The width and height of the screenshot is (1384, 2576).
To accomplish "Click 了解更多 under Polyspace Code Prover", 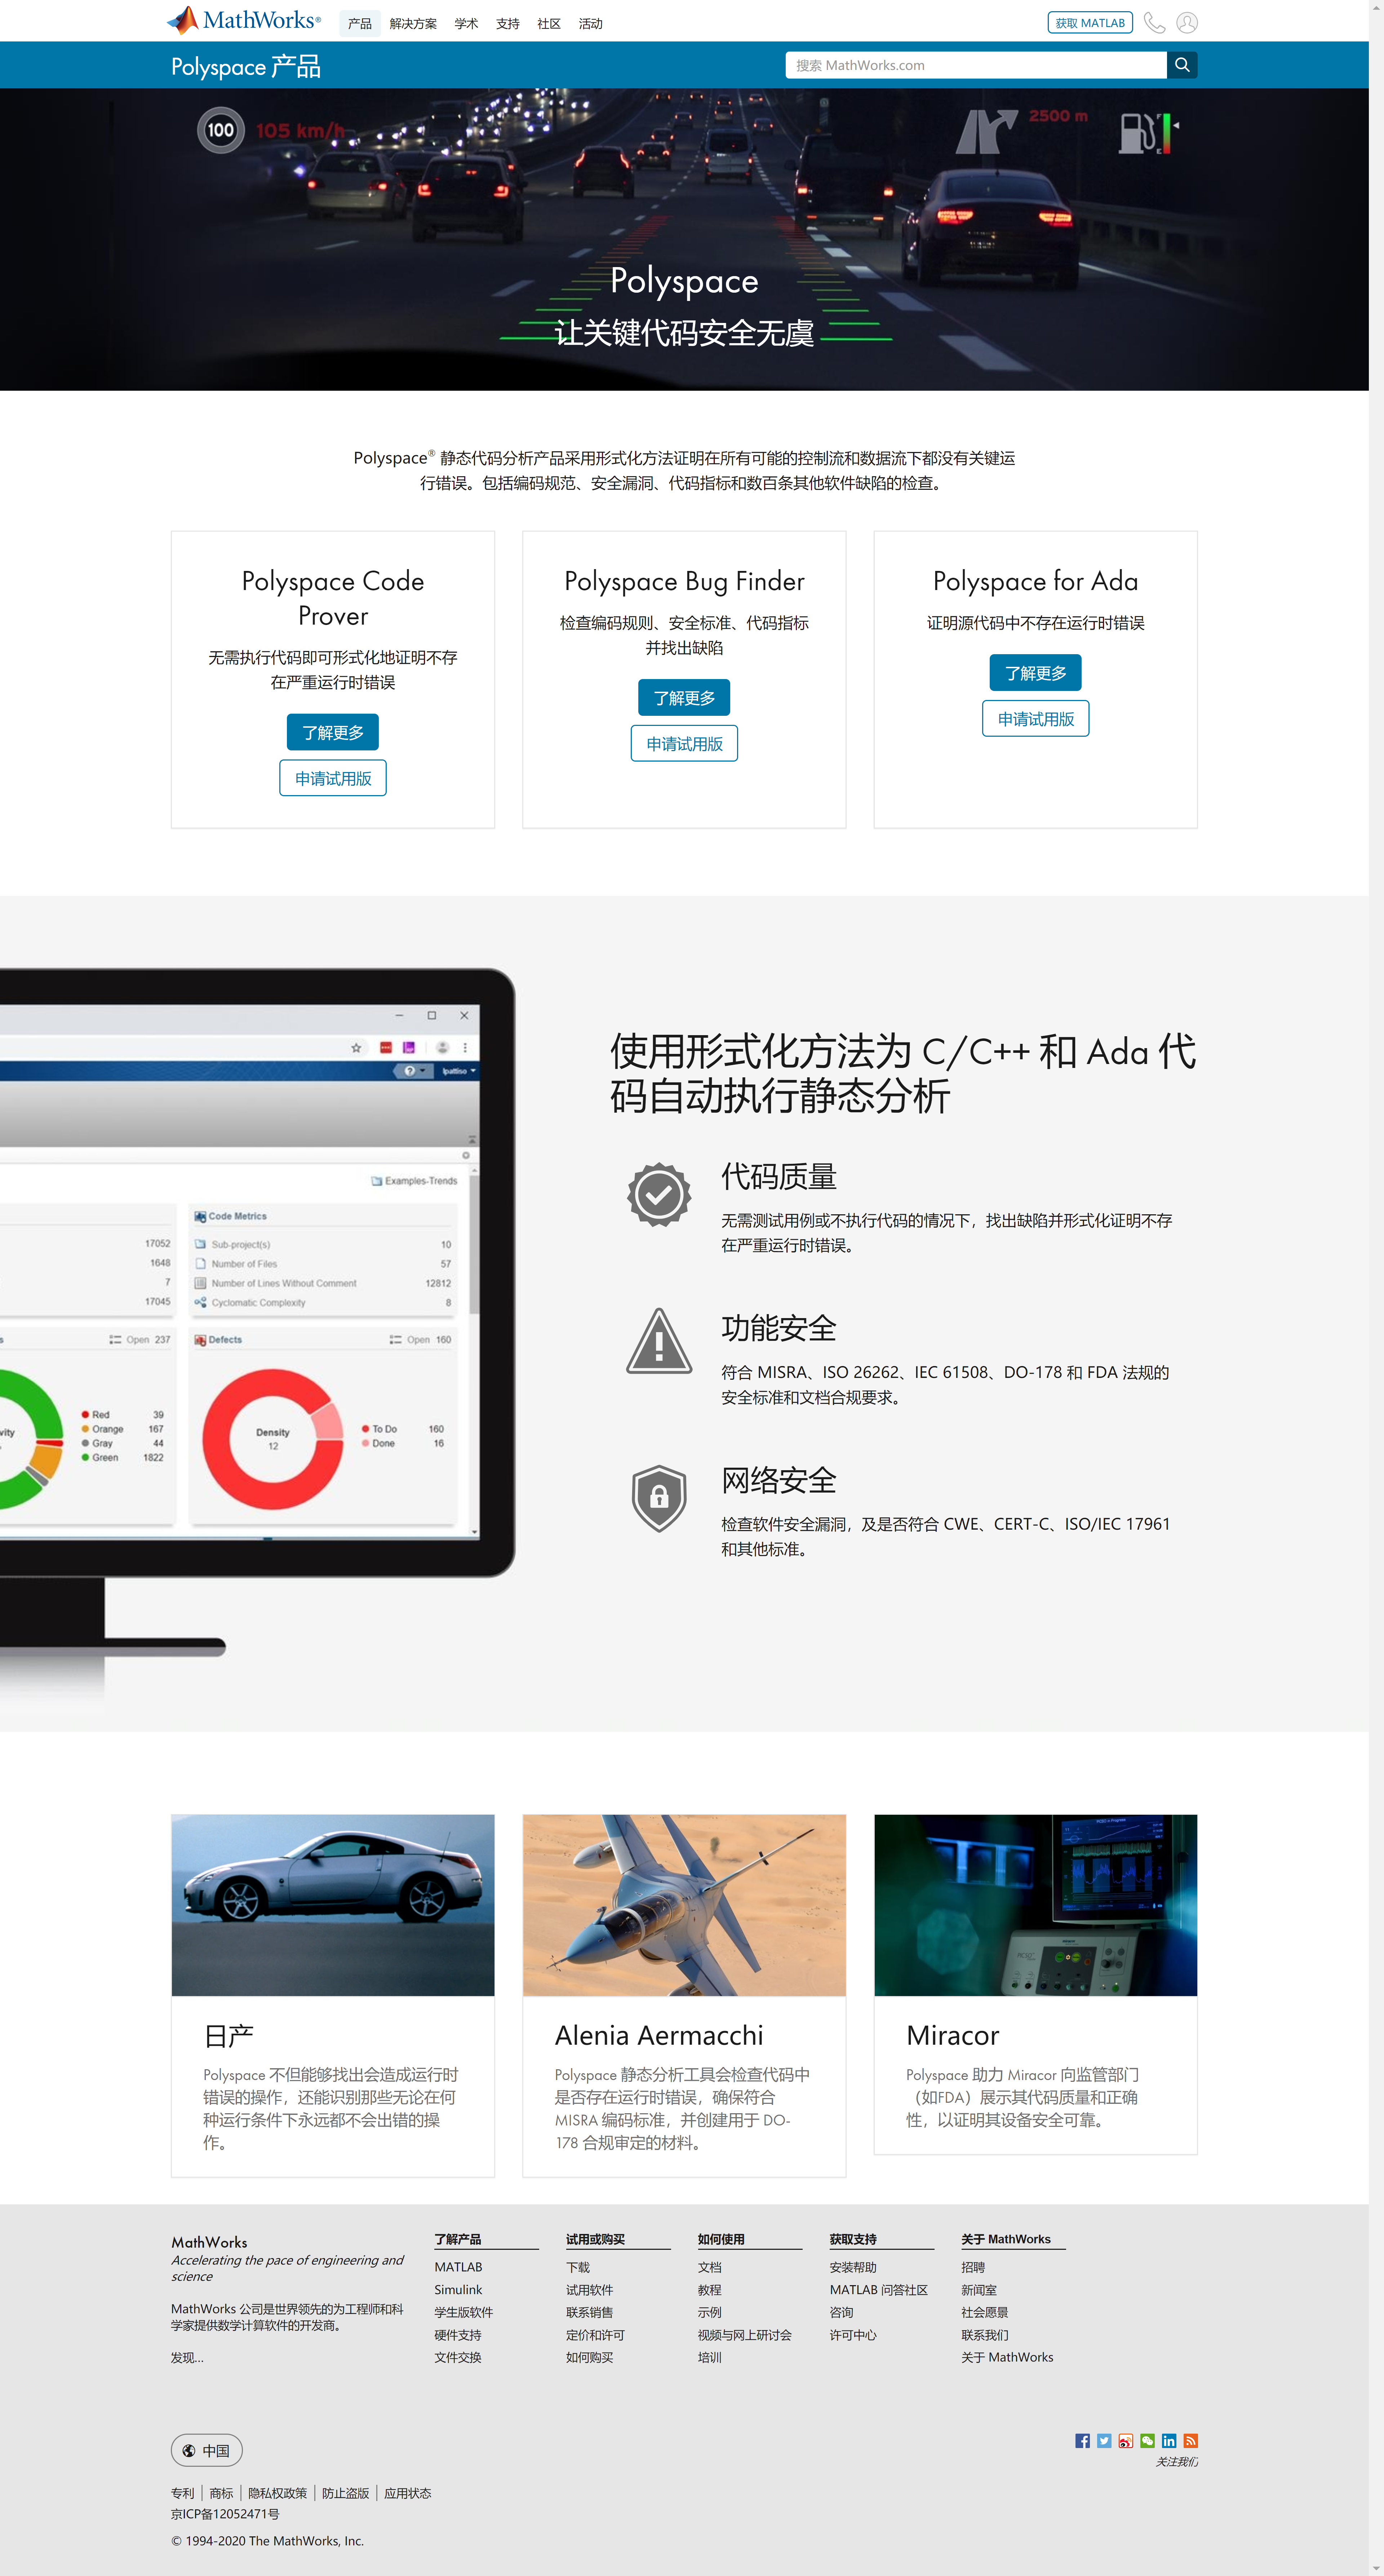I will coord(333,732).
